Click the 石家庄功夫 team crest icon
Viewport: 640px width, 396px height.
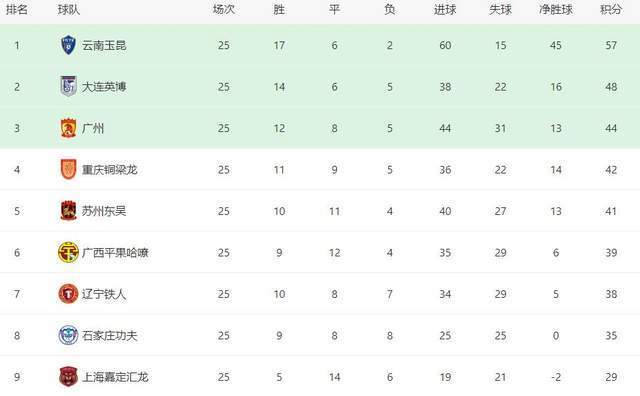click(68, 335)
